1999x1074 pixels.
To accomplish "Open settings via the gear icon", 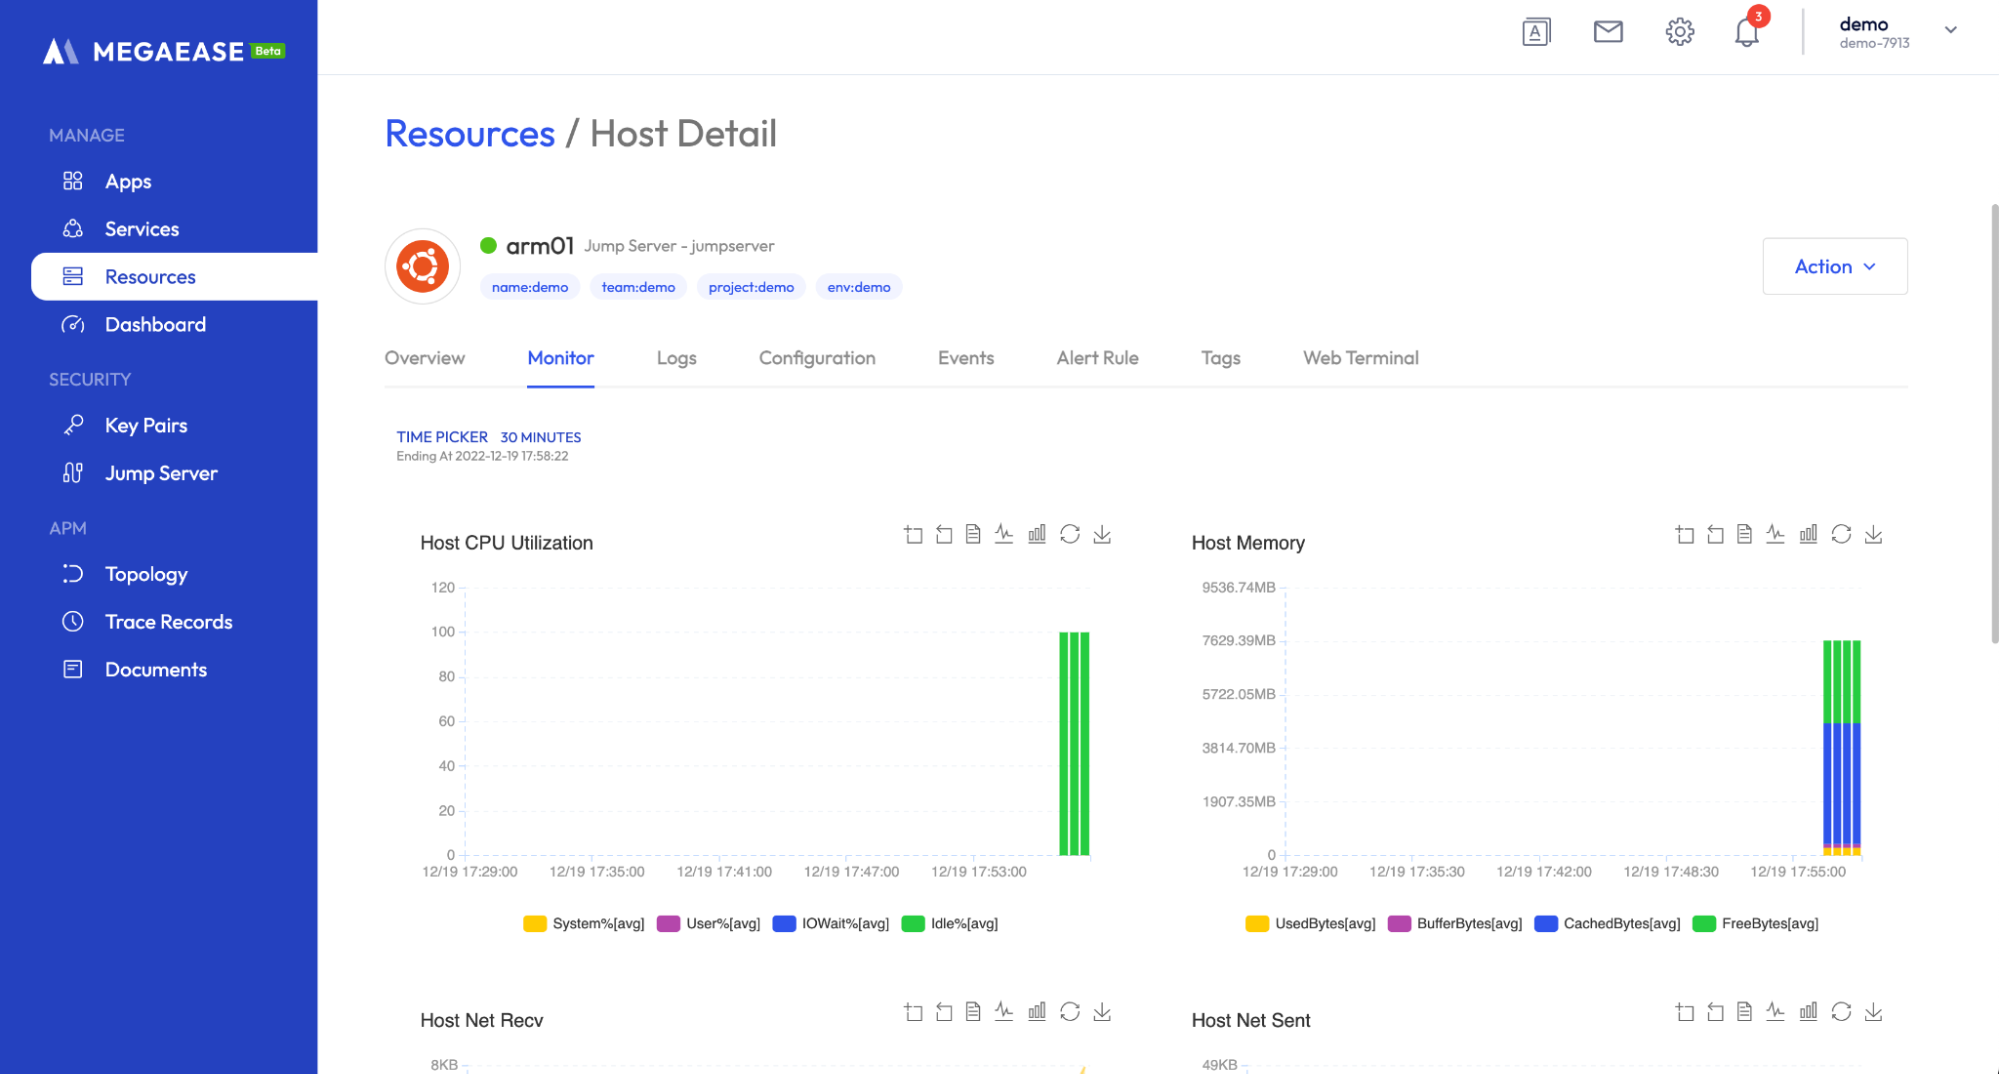I will click(1679, 32).
